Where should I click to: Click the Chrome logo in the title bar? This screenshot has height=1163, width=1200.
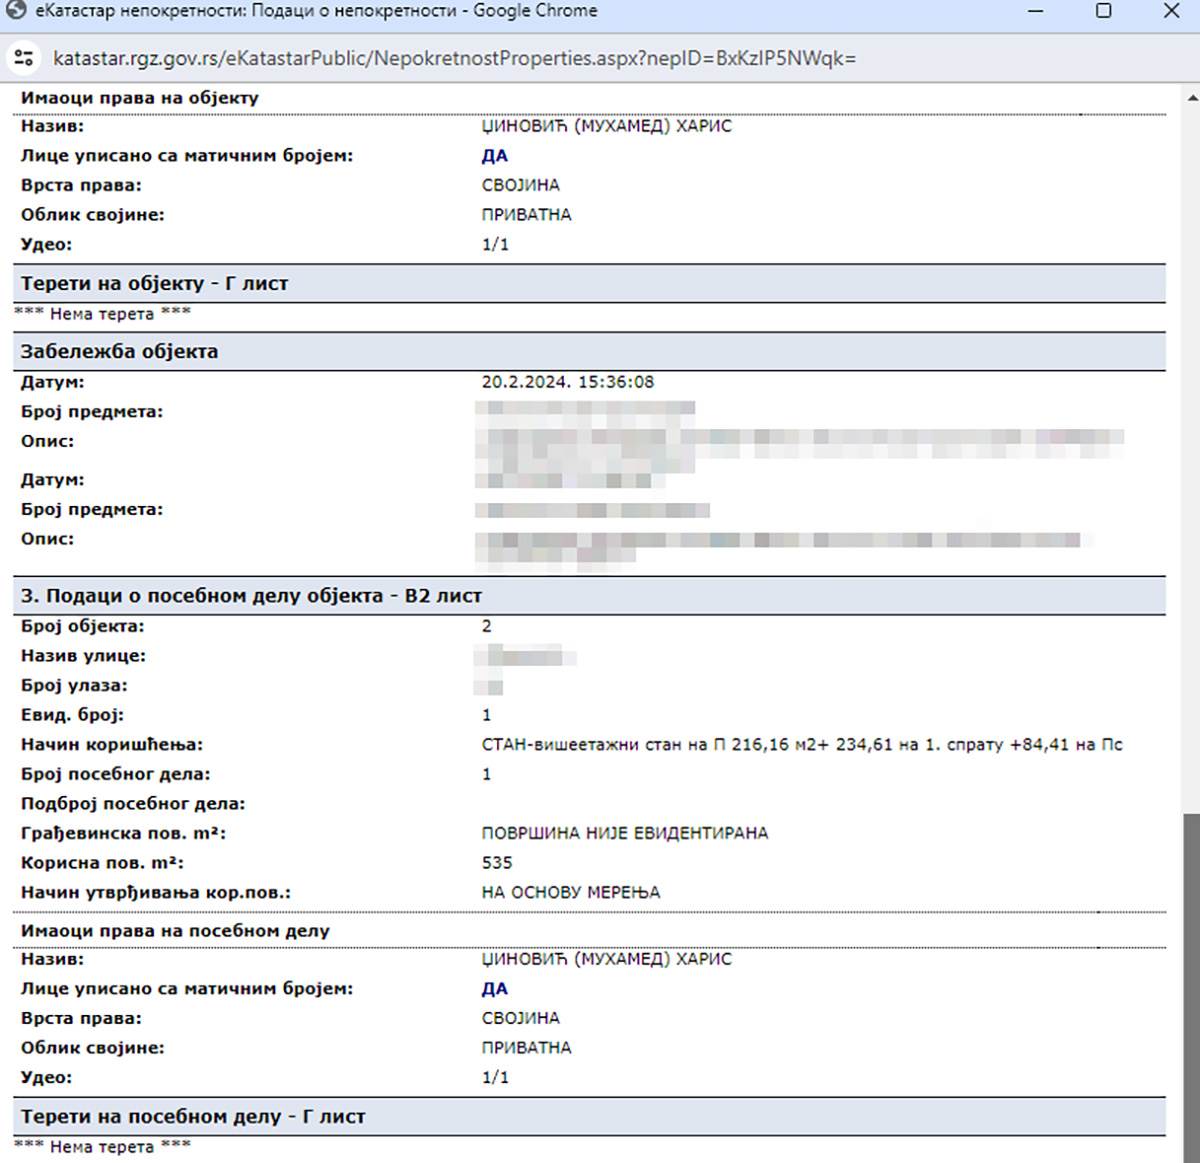coord(16,11)
